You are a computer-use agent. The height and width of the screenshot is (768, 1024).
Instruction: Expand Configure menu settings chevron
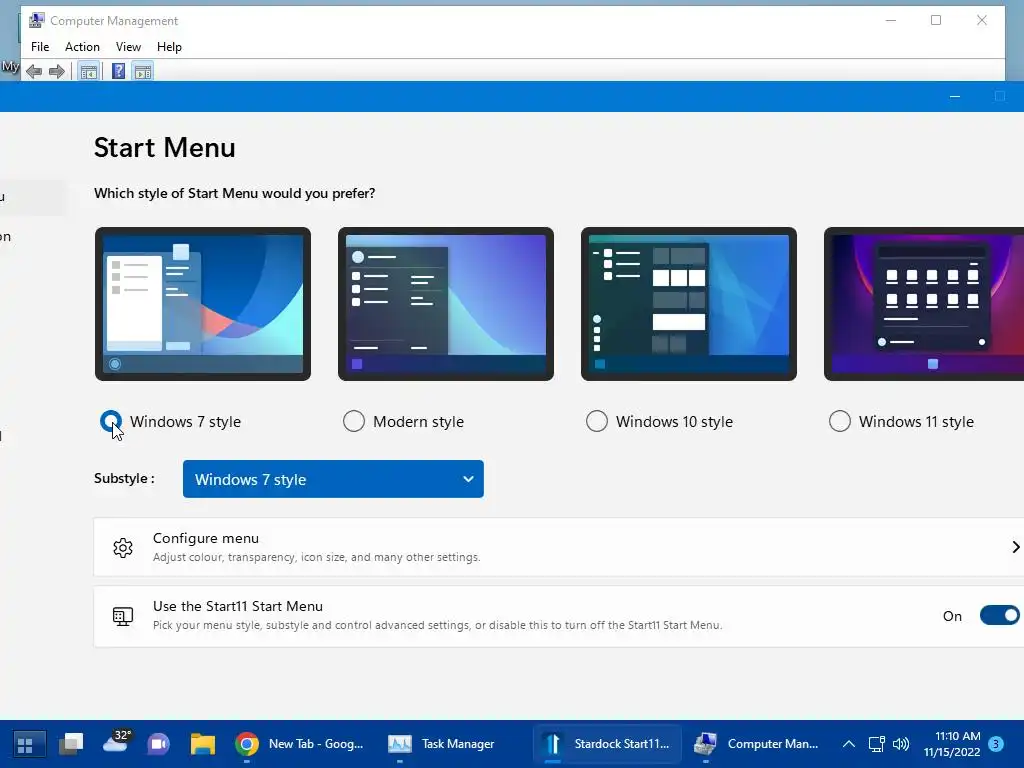pyautogui.click(x=1016, y=547)
